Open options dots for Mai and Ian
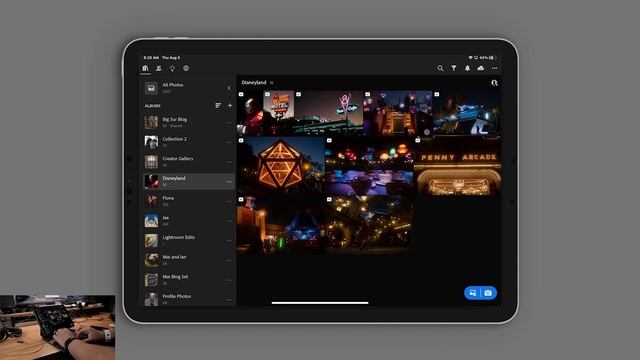This screenshot has height=360, width=640. coord(229,260)
